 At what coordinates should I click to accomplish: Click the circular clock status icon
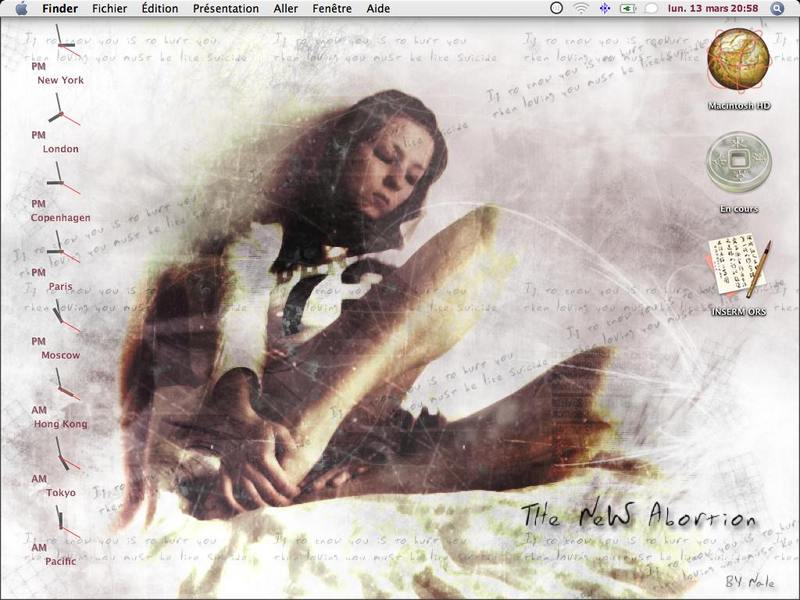tap(557, 8)
